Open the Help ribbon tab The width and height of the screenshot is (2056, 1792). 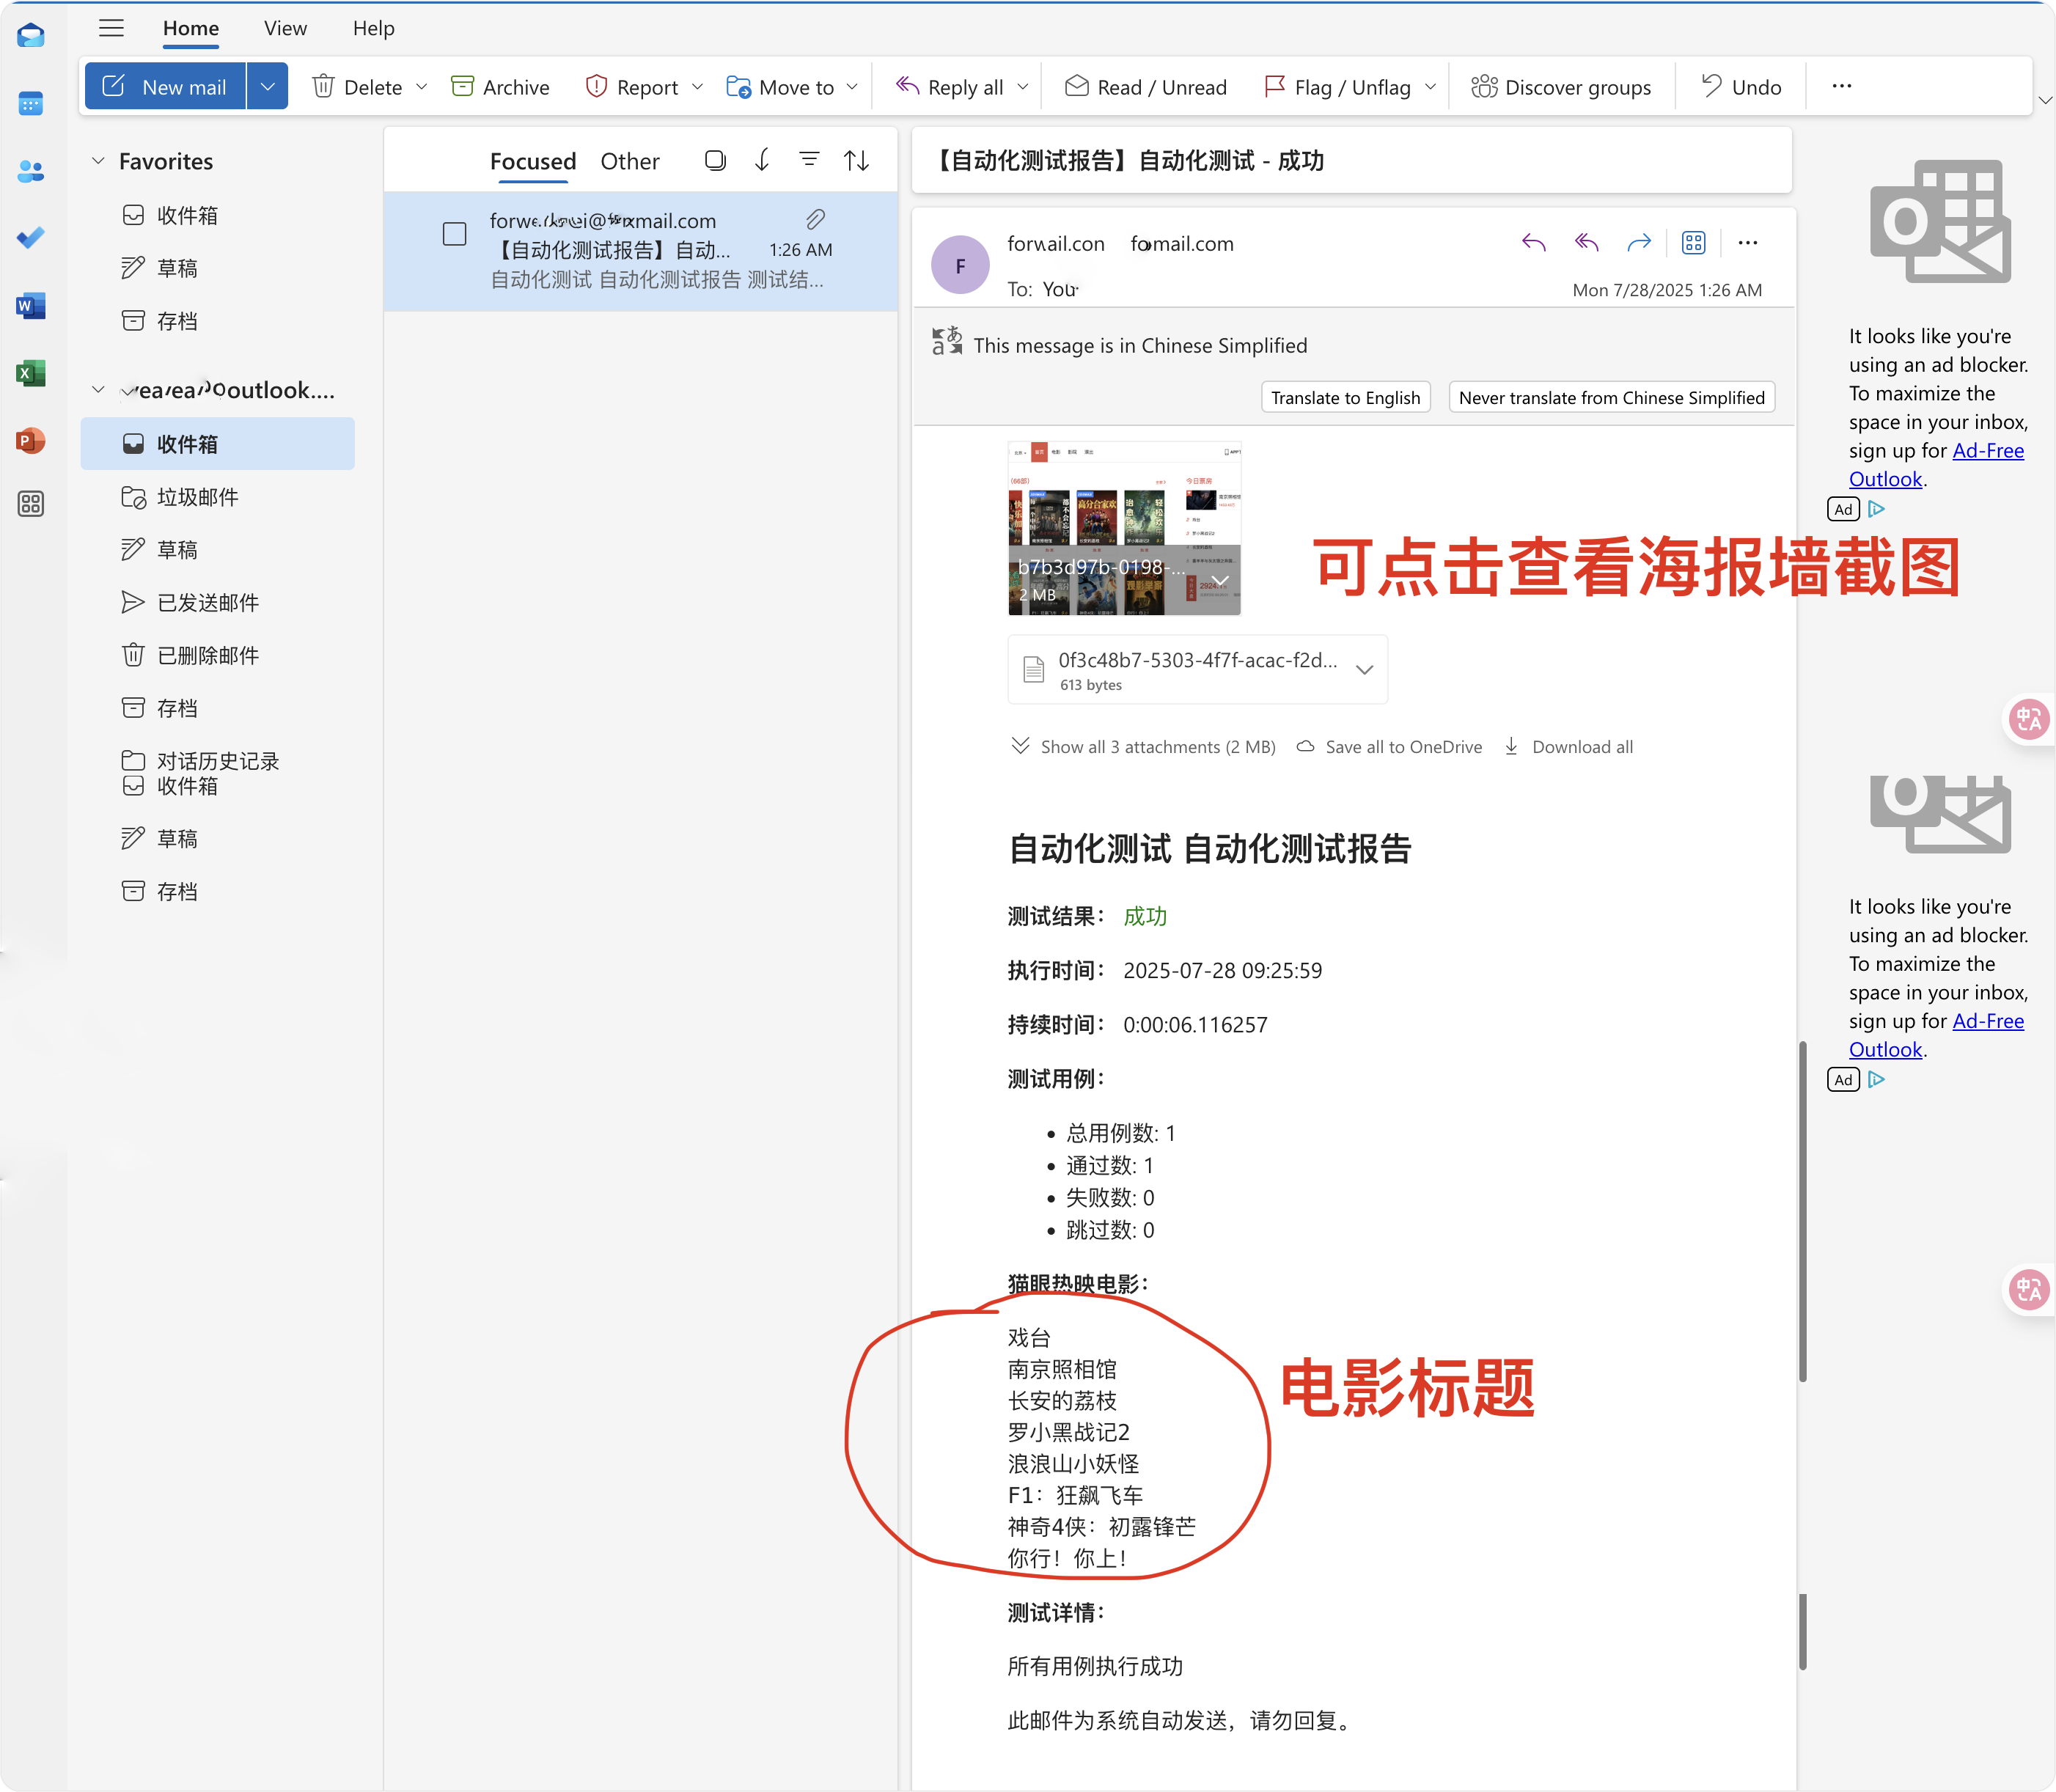[x=374, y=28]
